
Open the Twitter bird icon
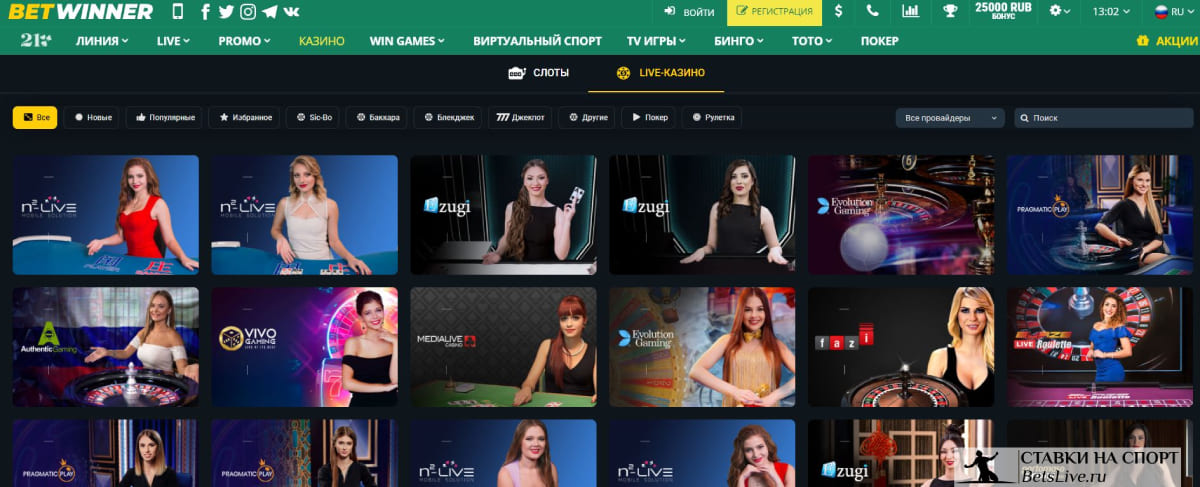click(x=226, y=12)
